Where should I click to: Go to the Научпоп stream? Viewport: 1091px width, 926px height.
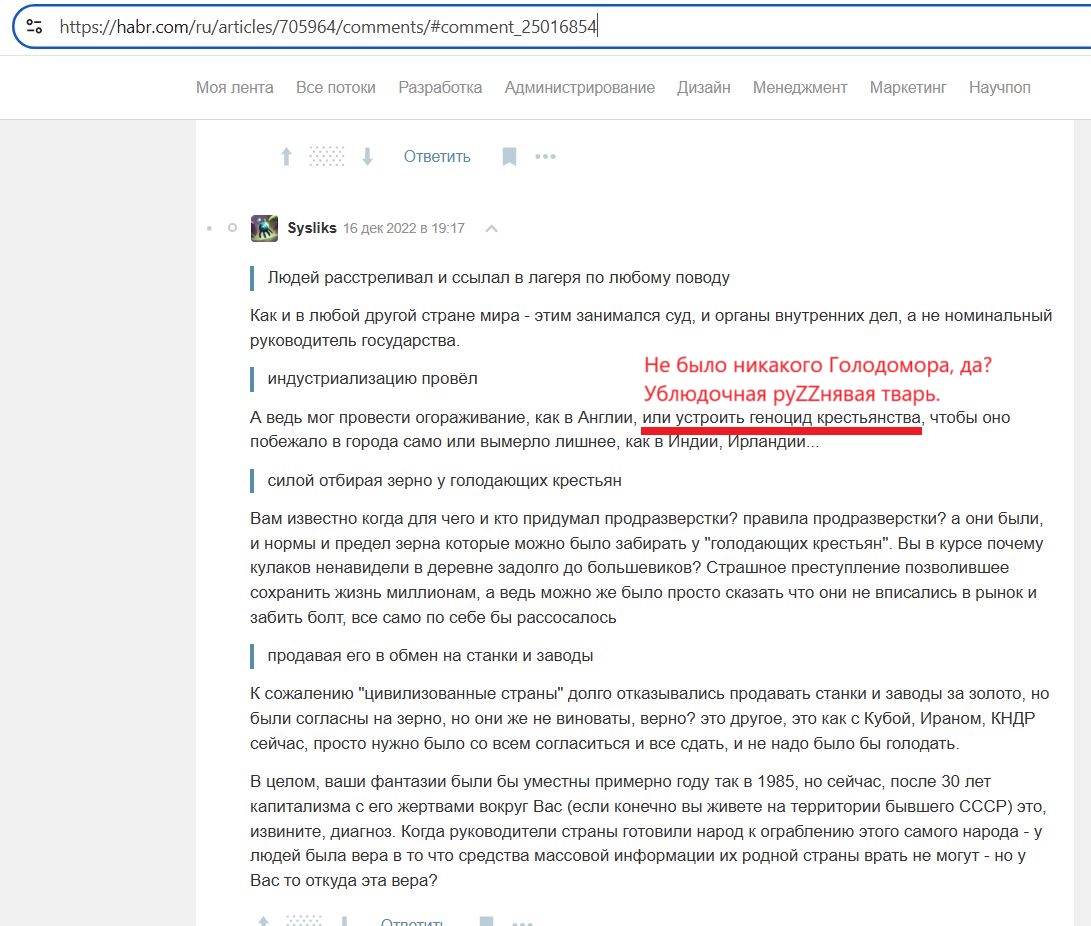(999, 88)
